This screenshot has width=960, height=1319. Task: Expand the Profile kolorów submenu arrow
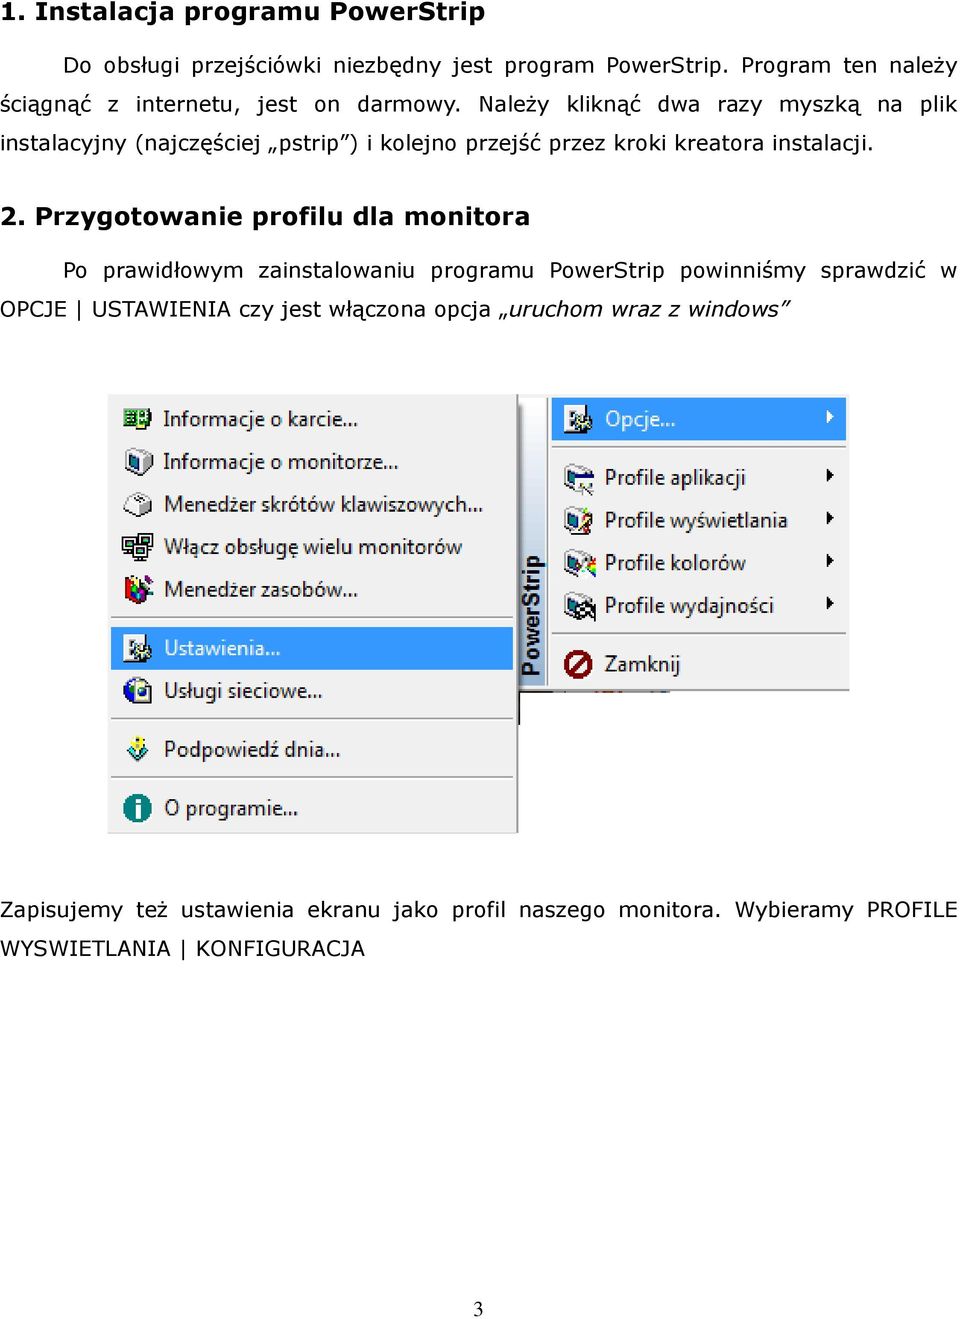point(830,561)
